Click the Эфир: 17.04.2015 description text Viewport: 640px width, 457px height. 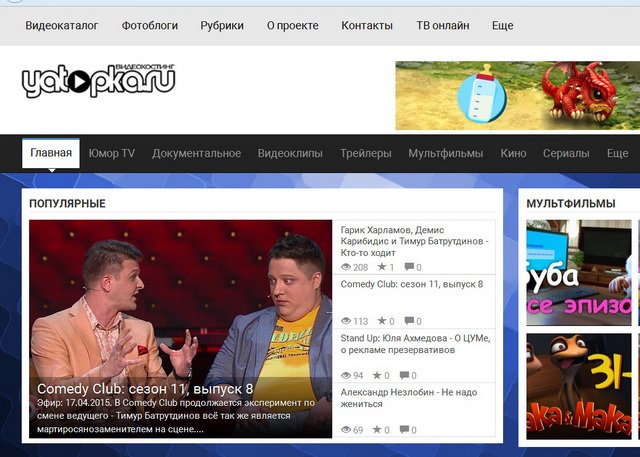point(176,416)
